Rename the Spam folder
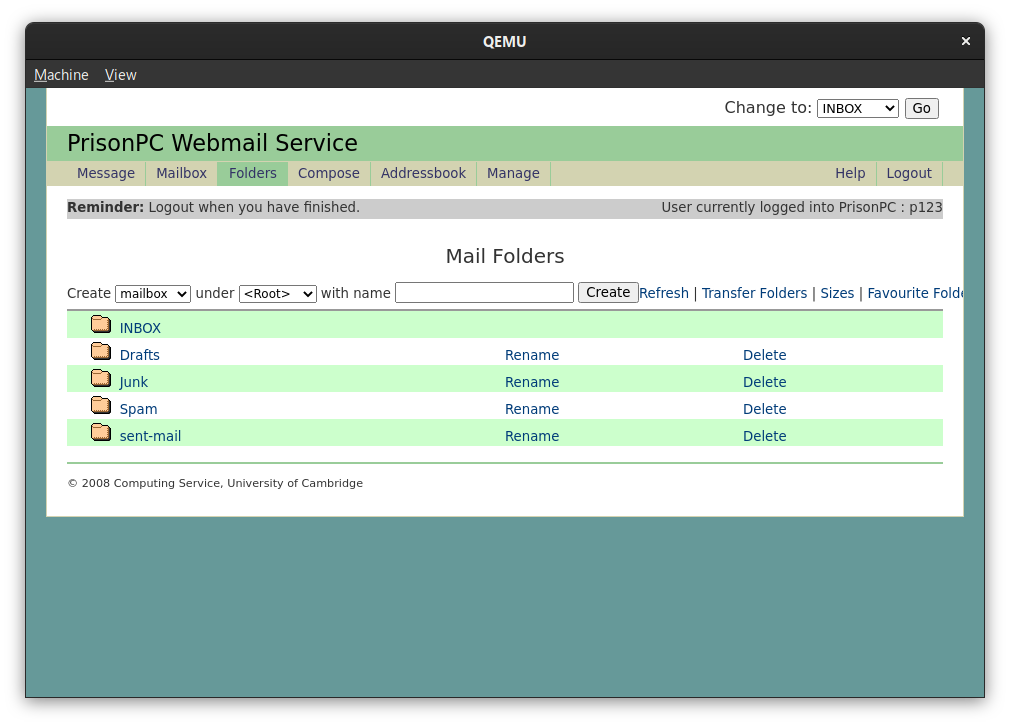Screen dimensions: 1010x726 click(532, 409)
